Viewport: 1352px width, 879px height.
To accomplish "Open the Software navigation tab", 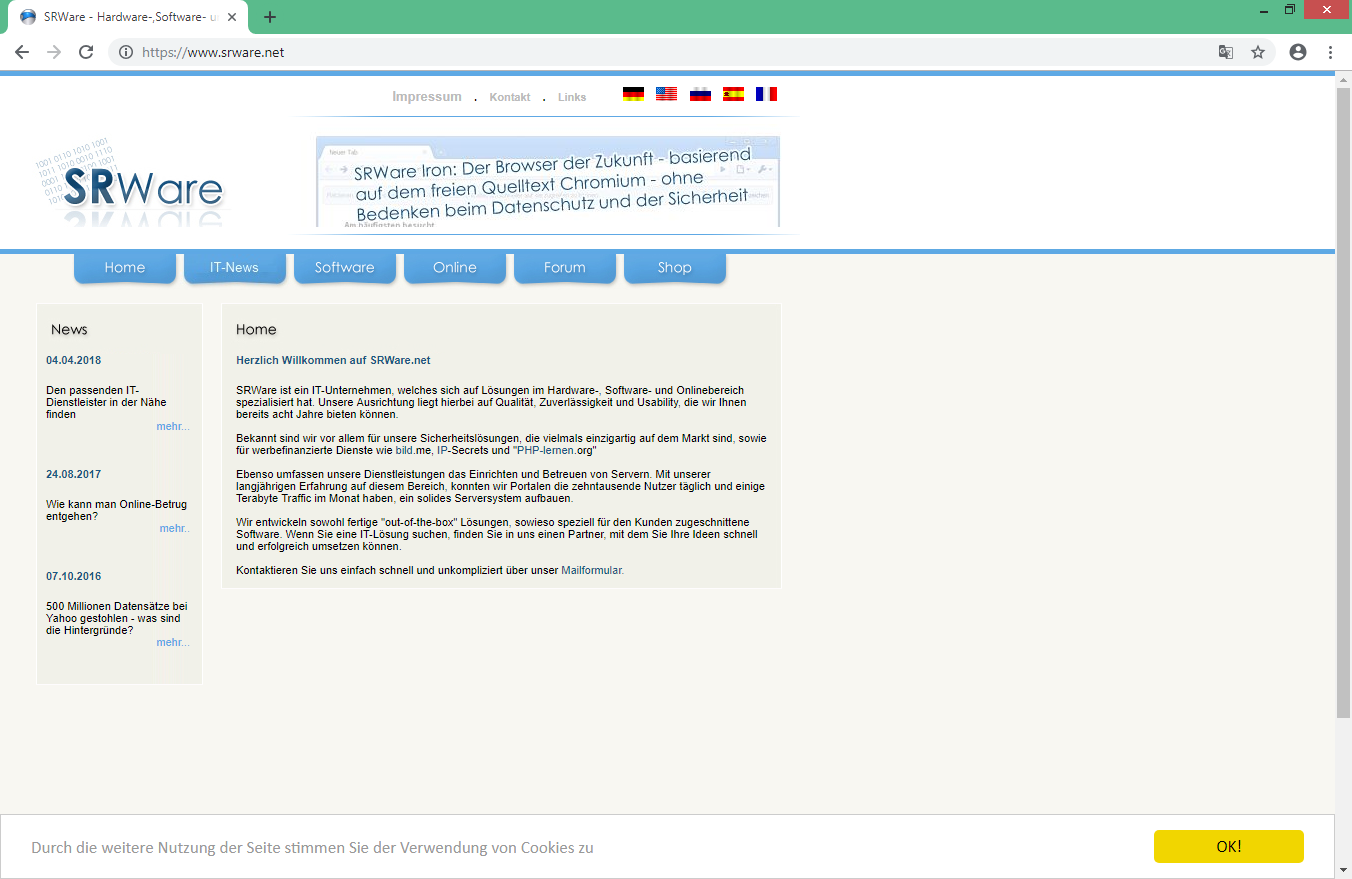I will 345,267.
